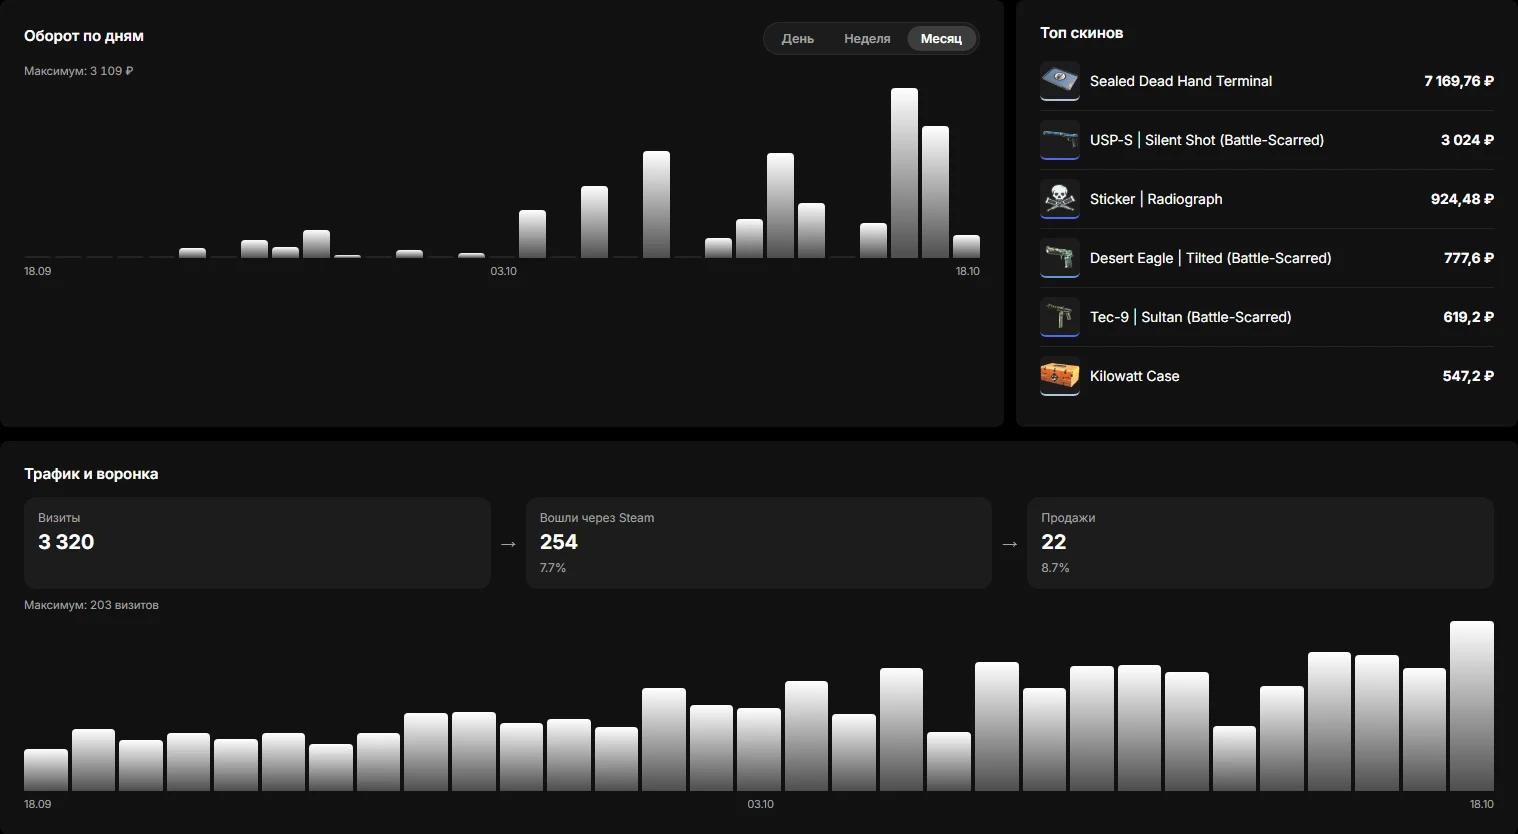
Task: Click arrow between Визиты and Steam cards
Action: coord(508,544)
